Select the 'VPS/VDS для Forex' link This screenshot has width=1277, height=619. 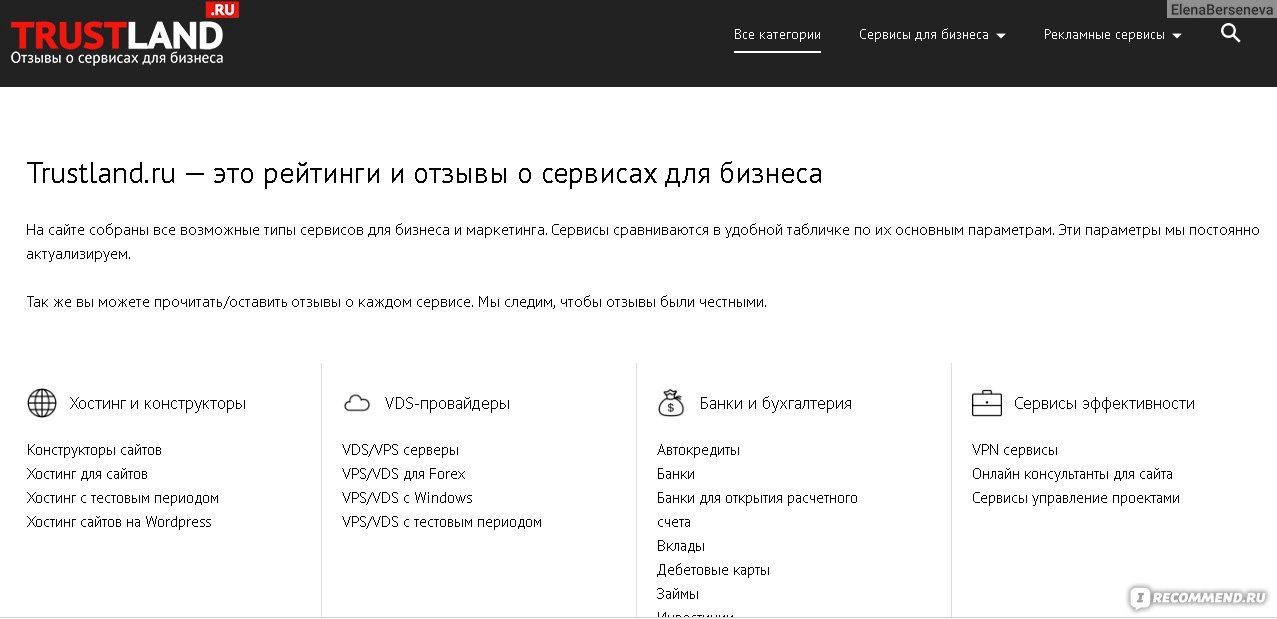tap(404, 474)
